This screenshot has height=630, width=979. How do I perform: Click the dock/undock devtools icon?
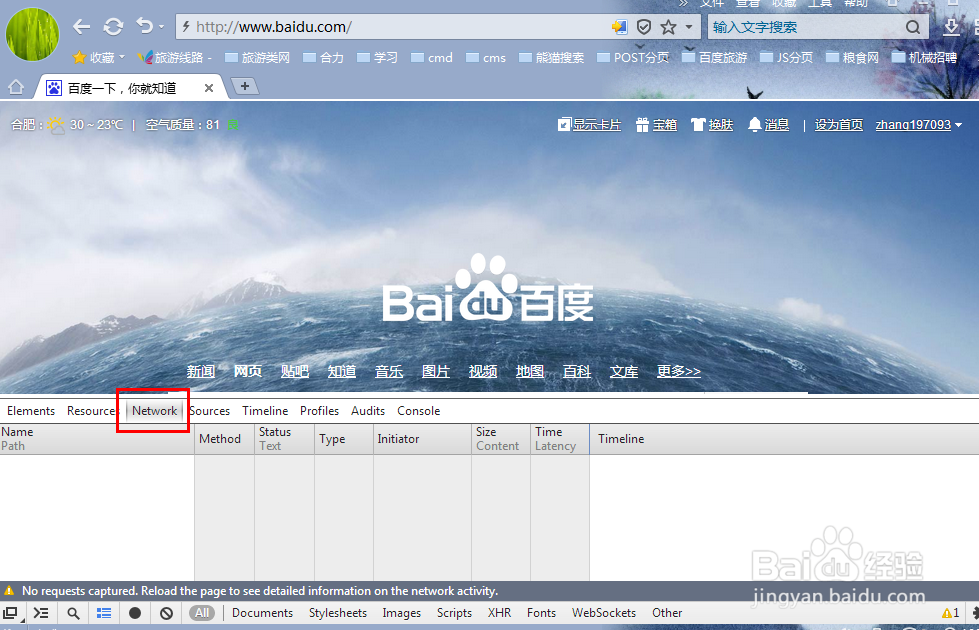pyautogui.click(x=11, y=613)
